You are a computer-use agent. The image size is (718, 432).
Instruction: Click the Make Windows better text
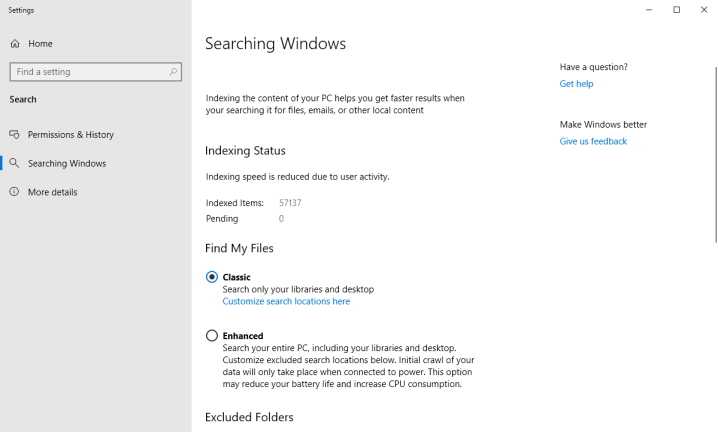pyautogui.click(x=603, y=125)
